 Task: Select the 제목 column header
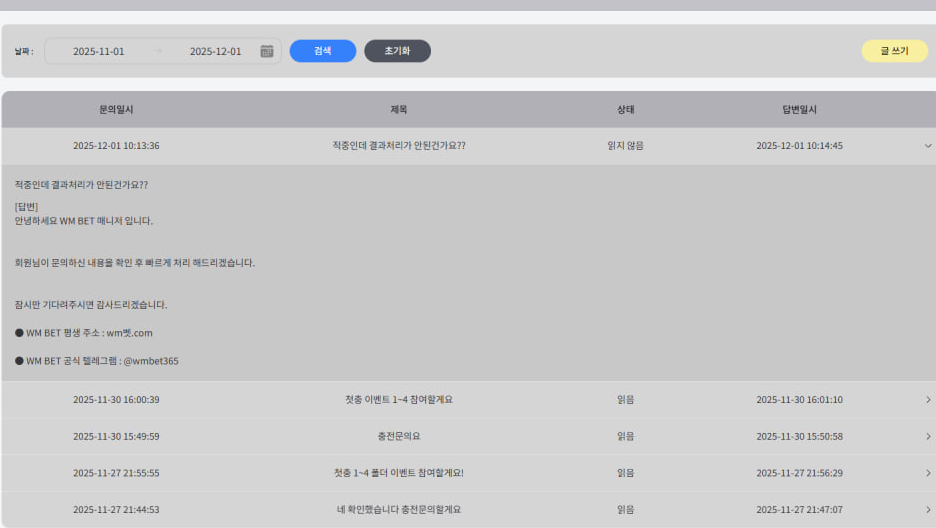(x=398, y=110)
